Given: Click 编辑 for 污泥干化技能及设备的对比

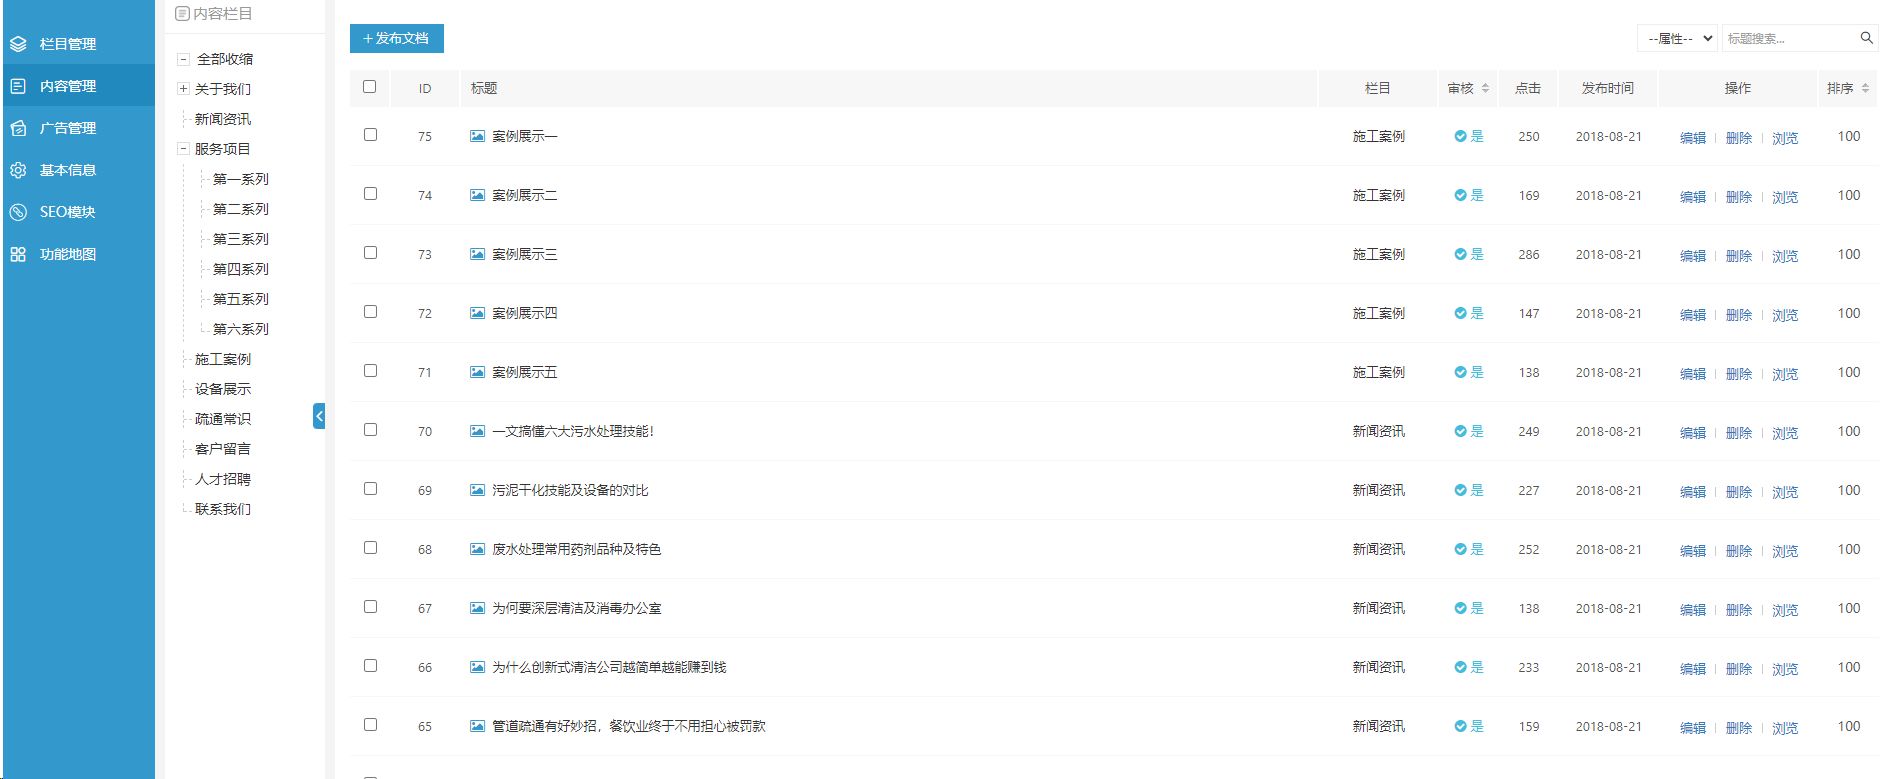Looking at the screenshot, I should coord(1693,492).
